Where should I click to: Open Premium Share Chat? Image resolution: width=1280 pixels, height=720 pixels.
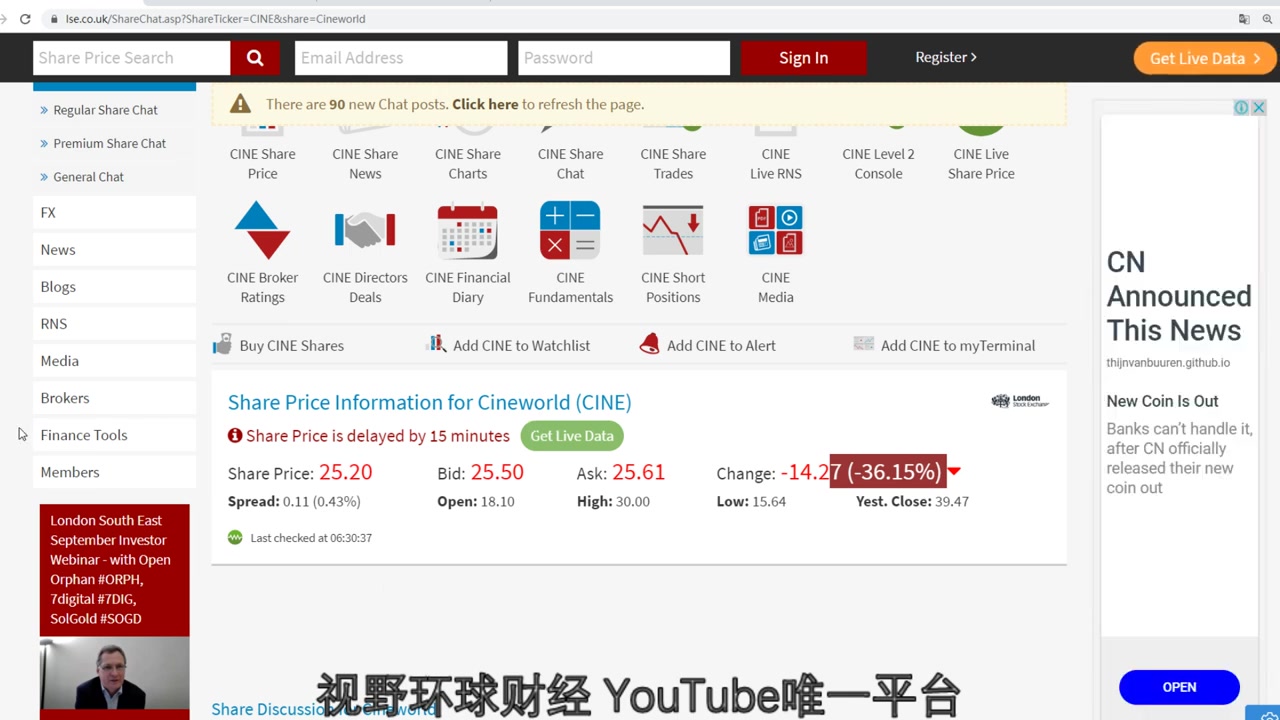(109, 143)
